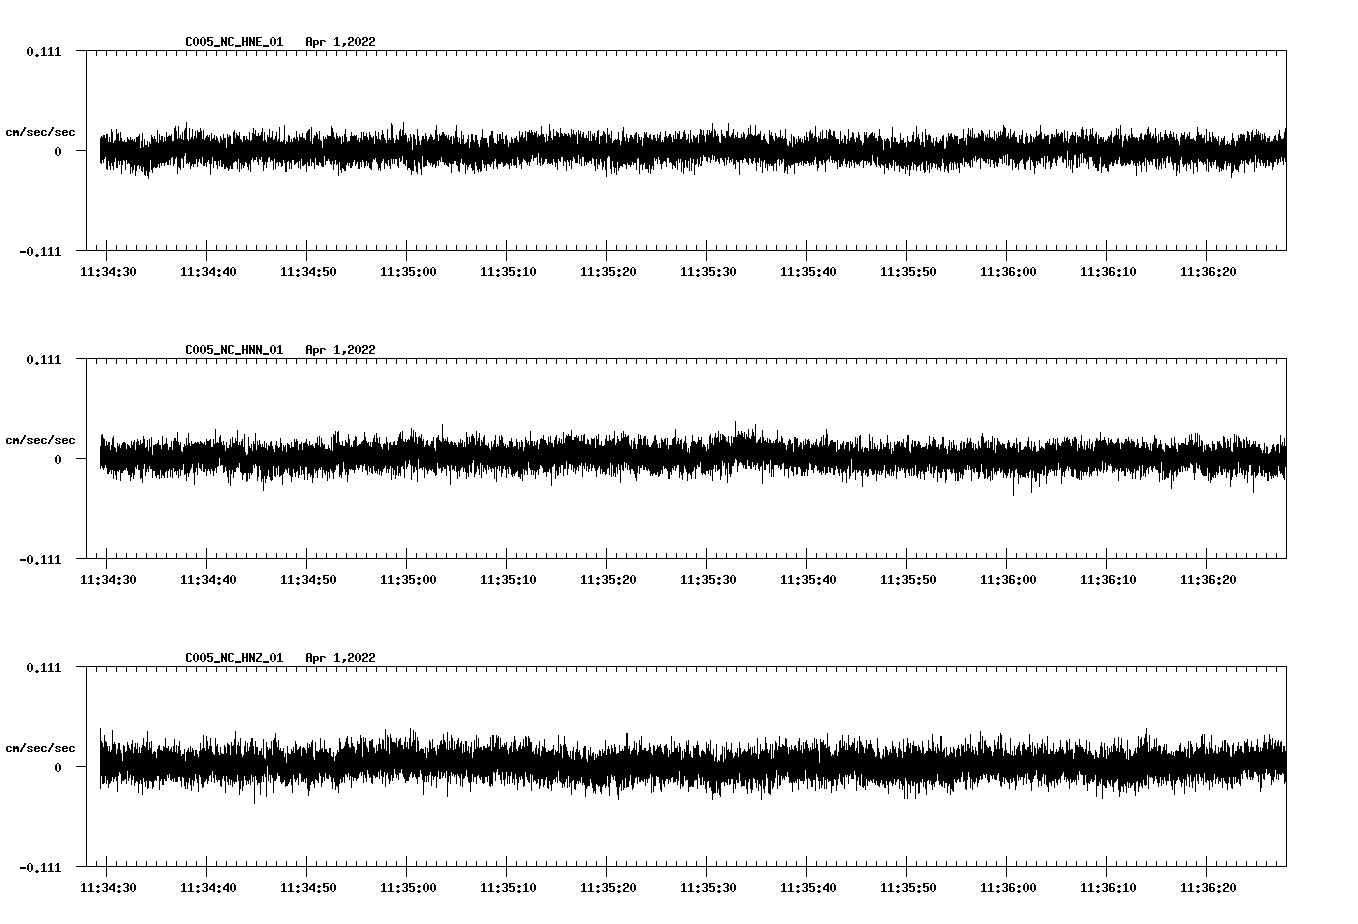Click 11:34:30 on the HNE time axis
The height and width of the screenshot is (924, 1358).
pos(108,272)
